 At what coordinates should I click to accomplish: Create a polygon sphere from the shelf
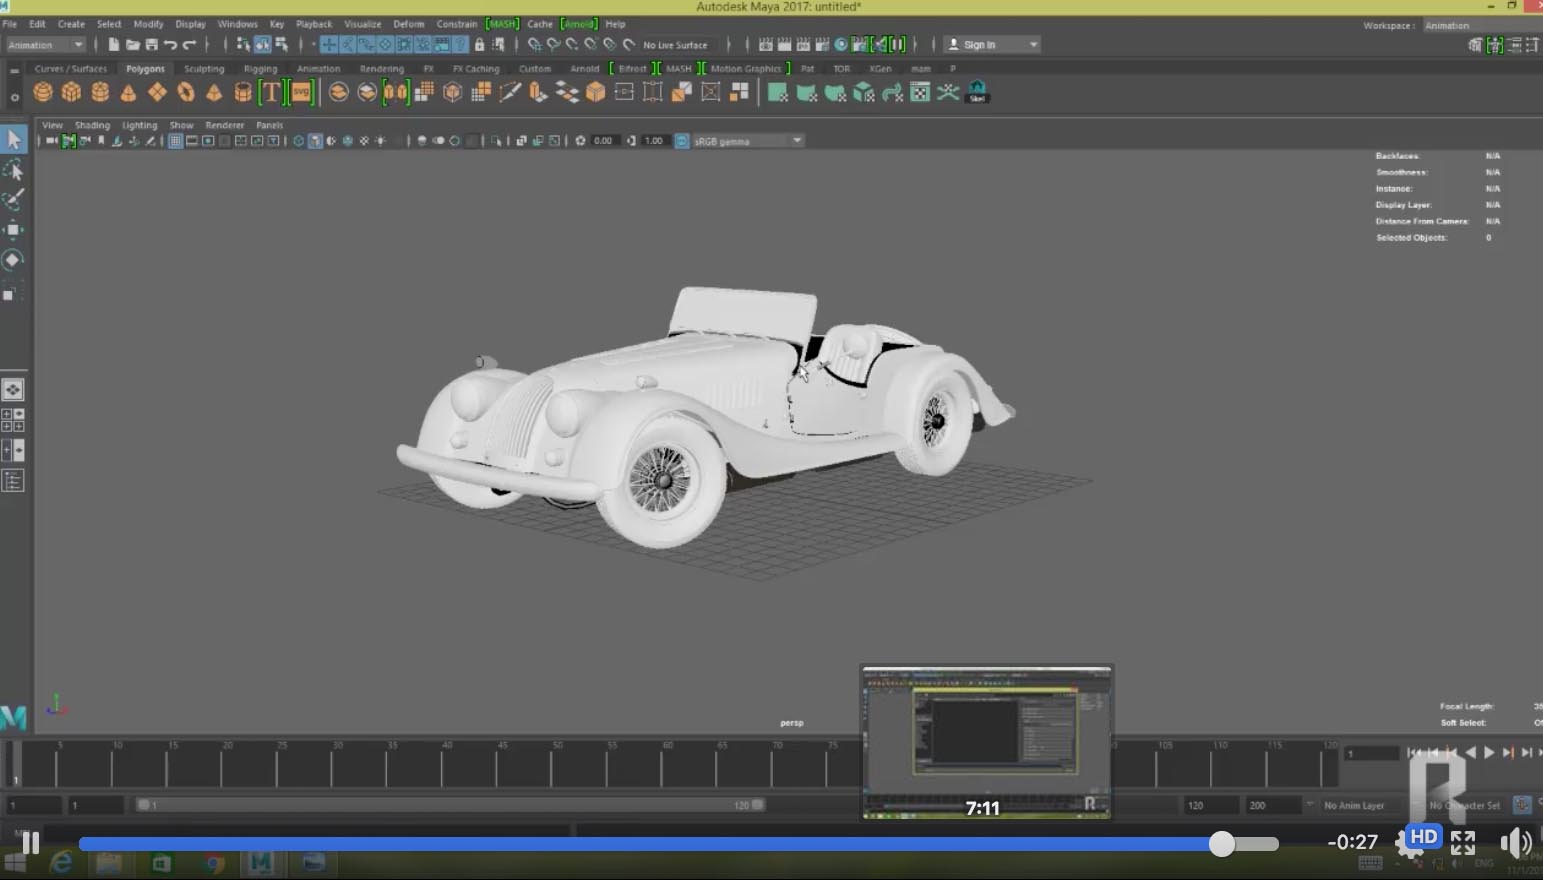point(43,93)
